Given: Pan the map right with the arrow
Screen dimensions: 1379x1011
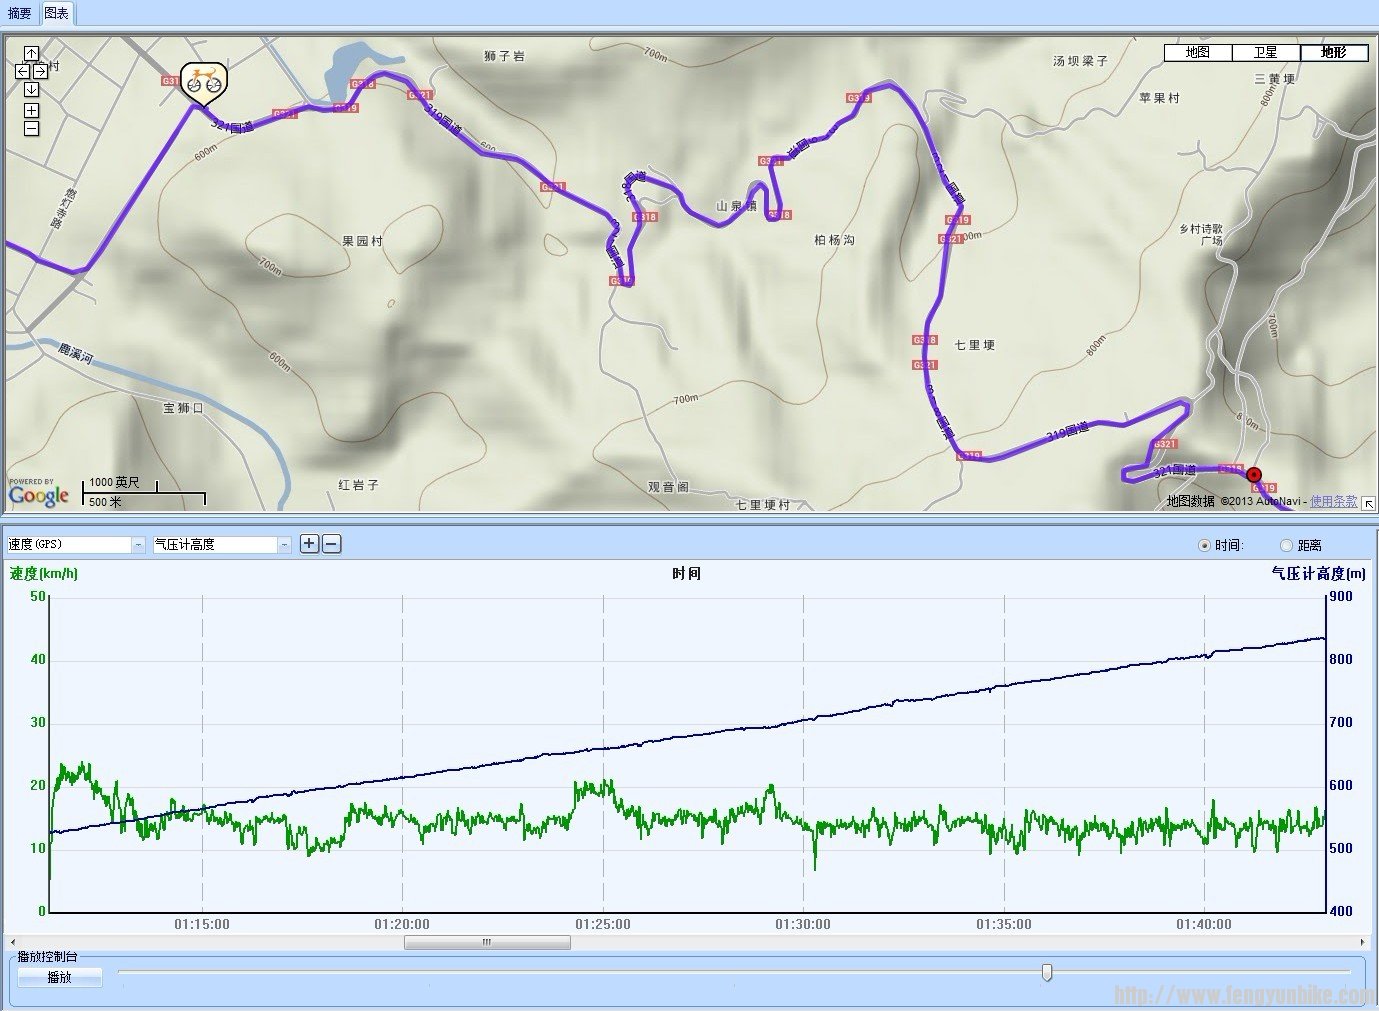Looking at the screenshot, I should [40, 71].
